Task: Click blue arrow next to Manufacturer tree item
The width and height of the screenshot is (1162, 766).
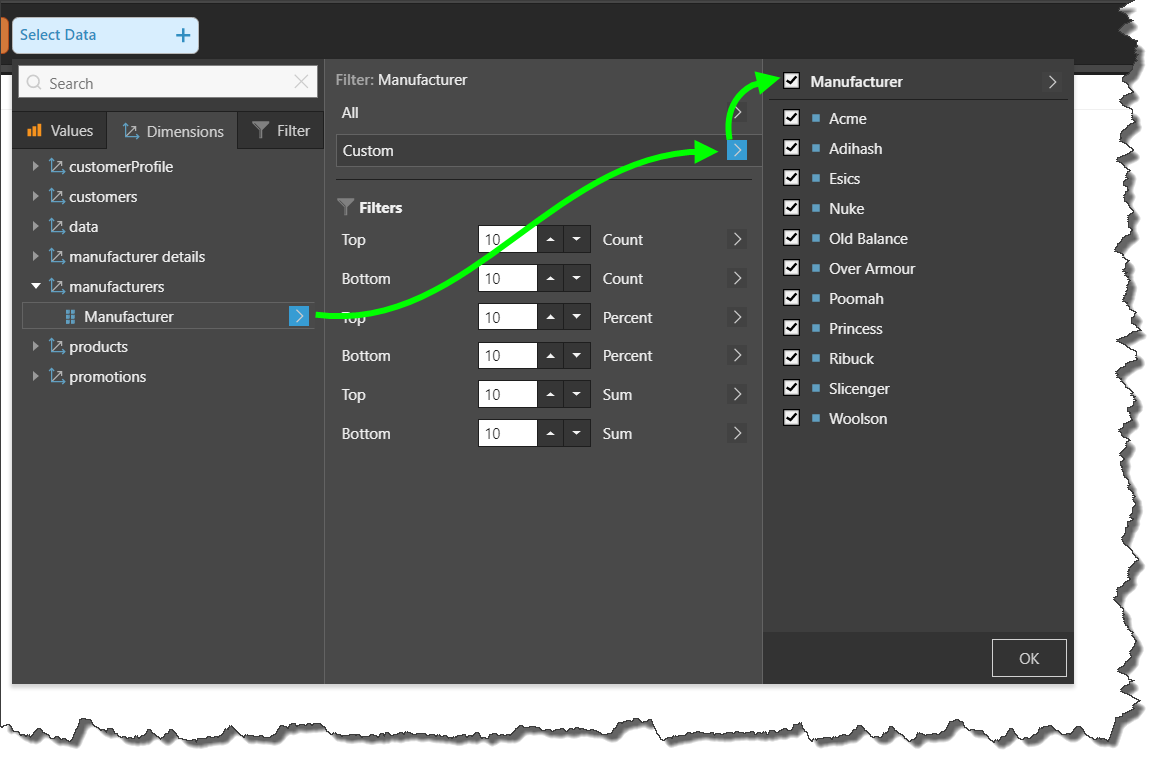Action: point(299,316)
